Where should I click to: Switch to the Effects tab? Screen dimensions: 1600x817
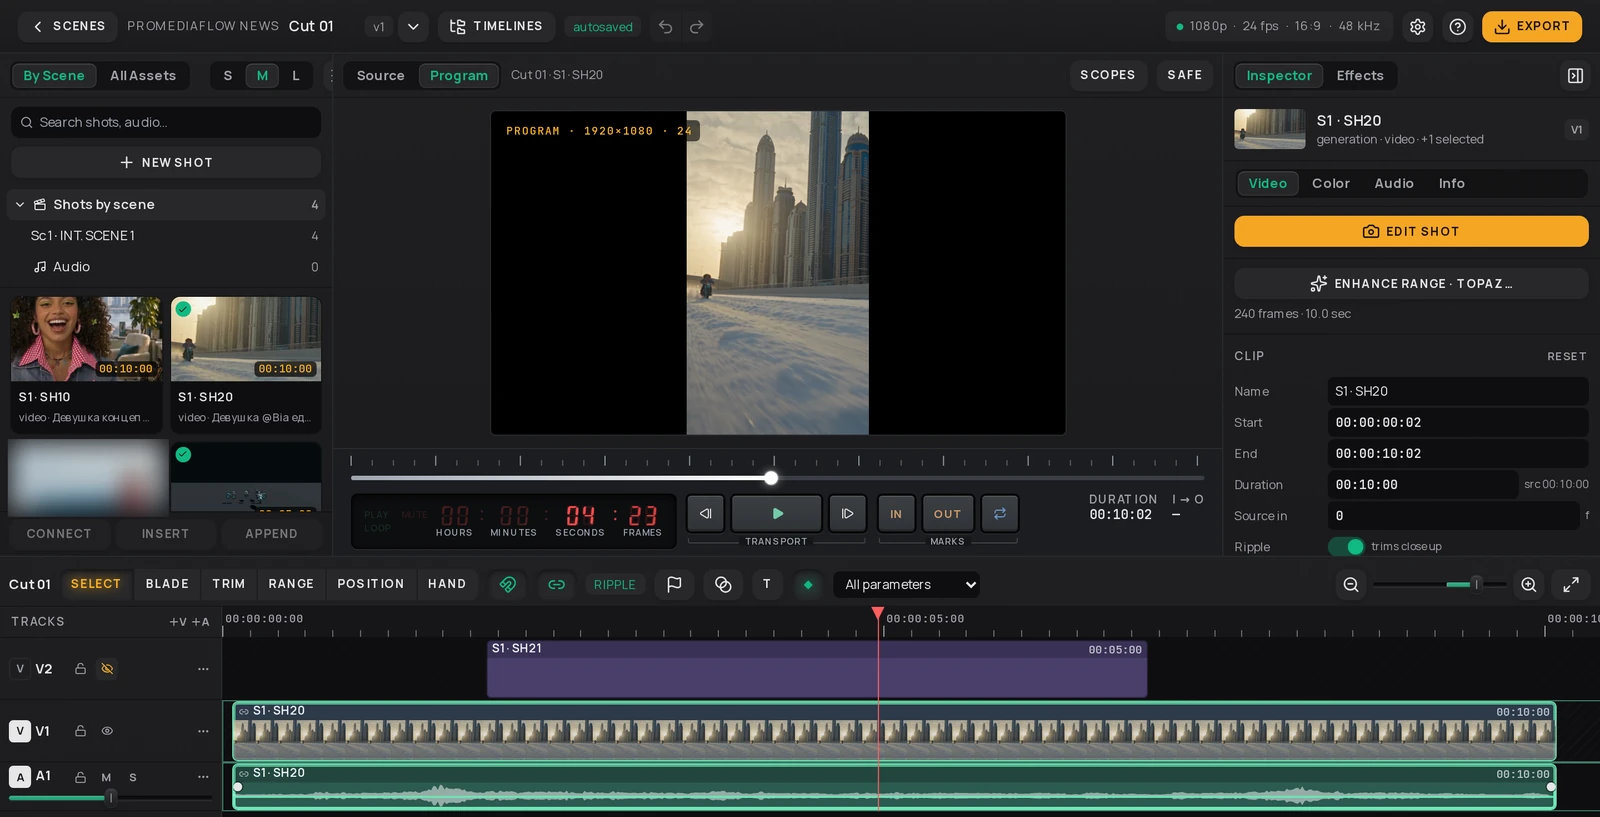point(1359,75)
